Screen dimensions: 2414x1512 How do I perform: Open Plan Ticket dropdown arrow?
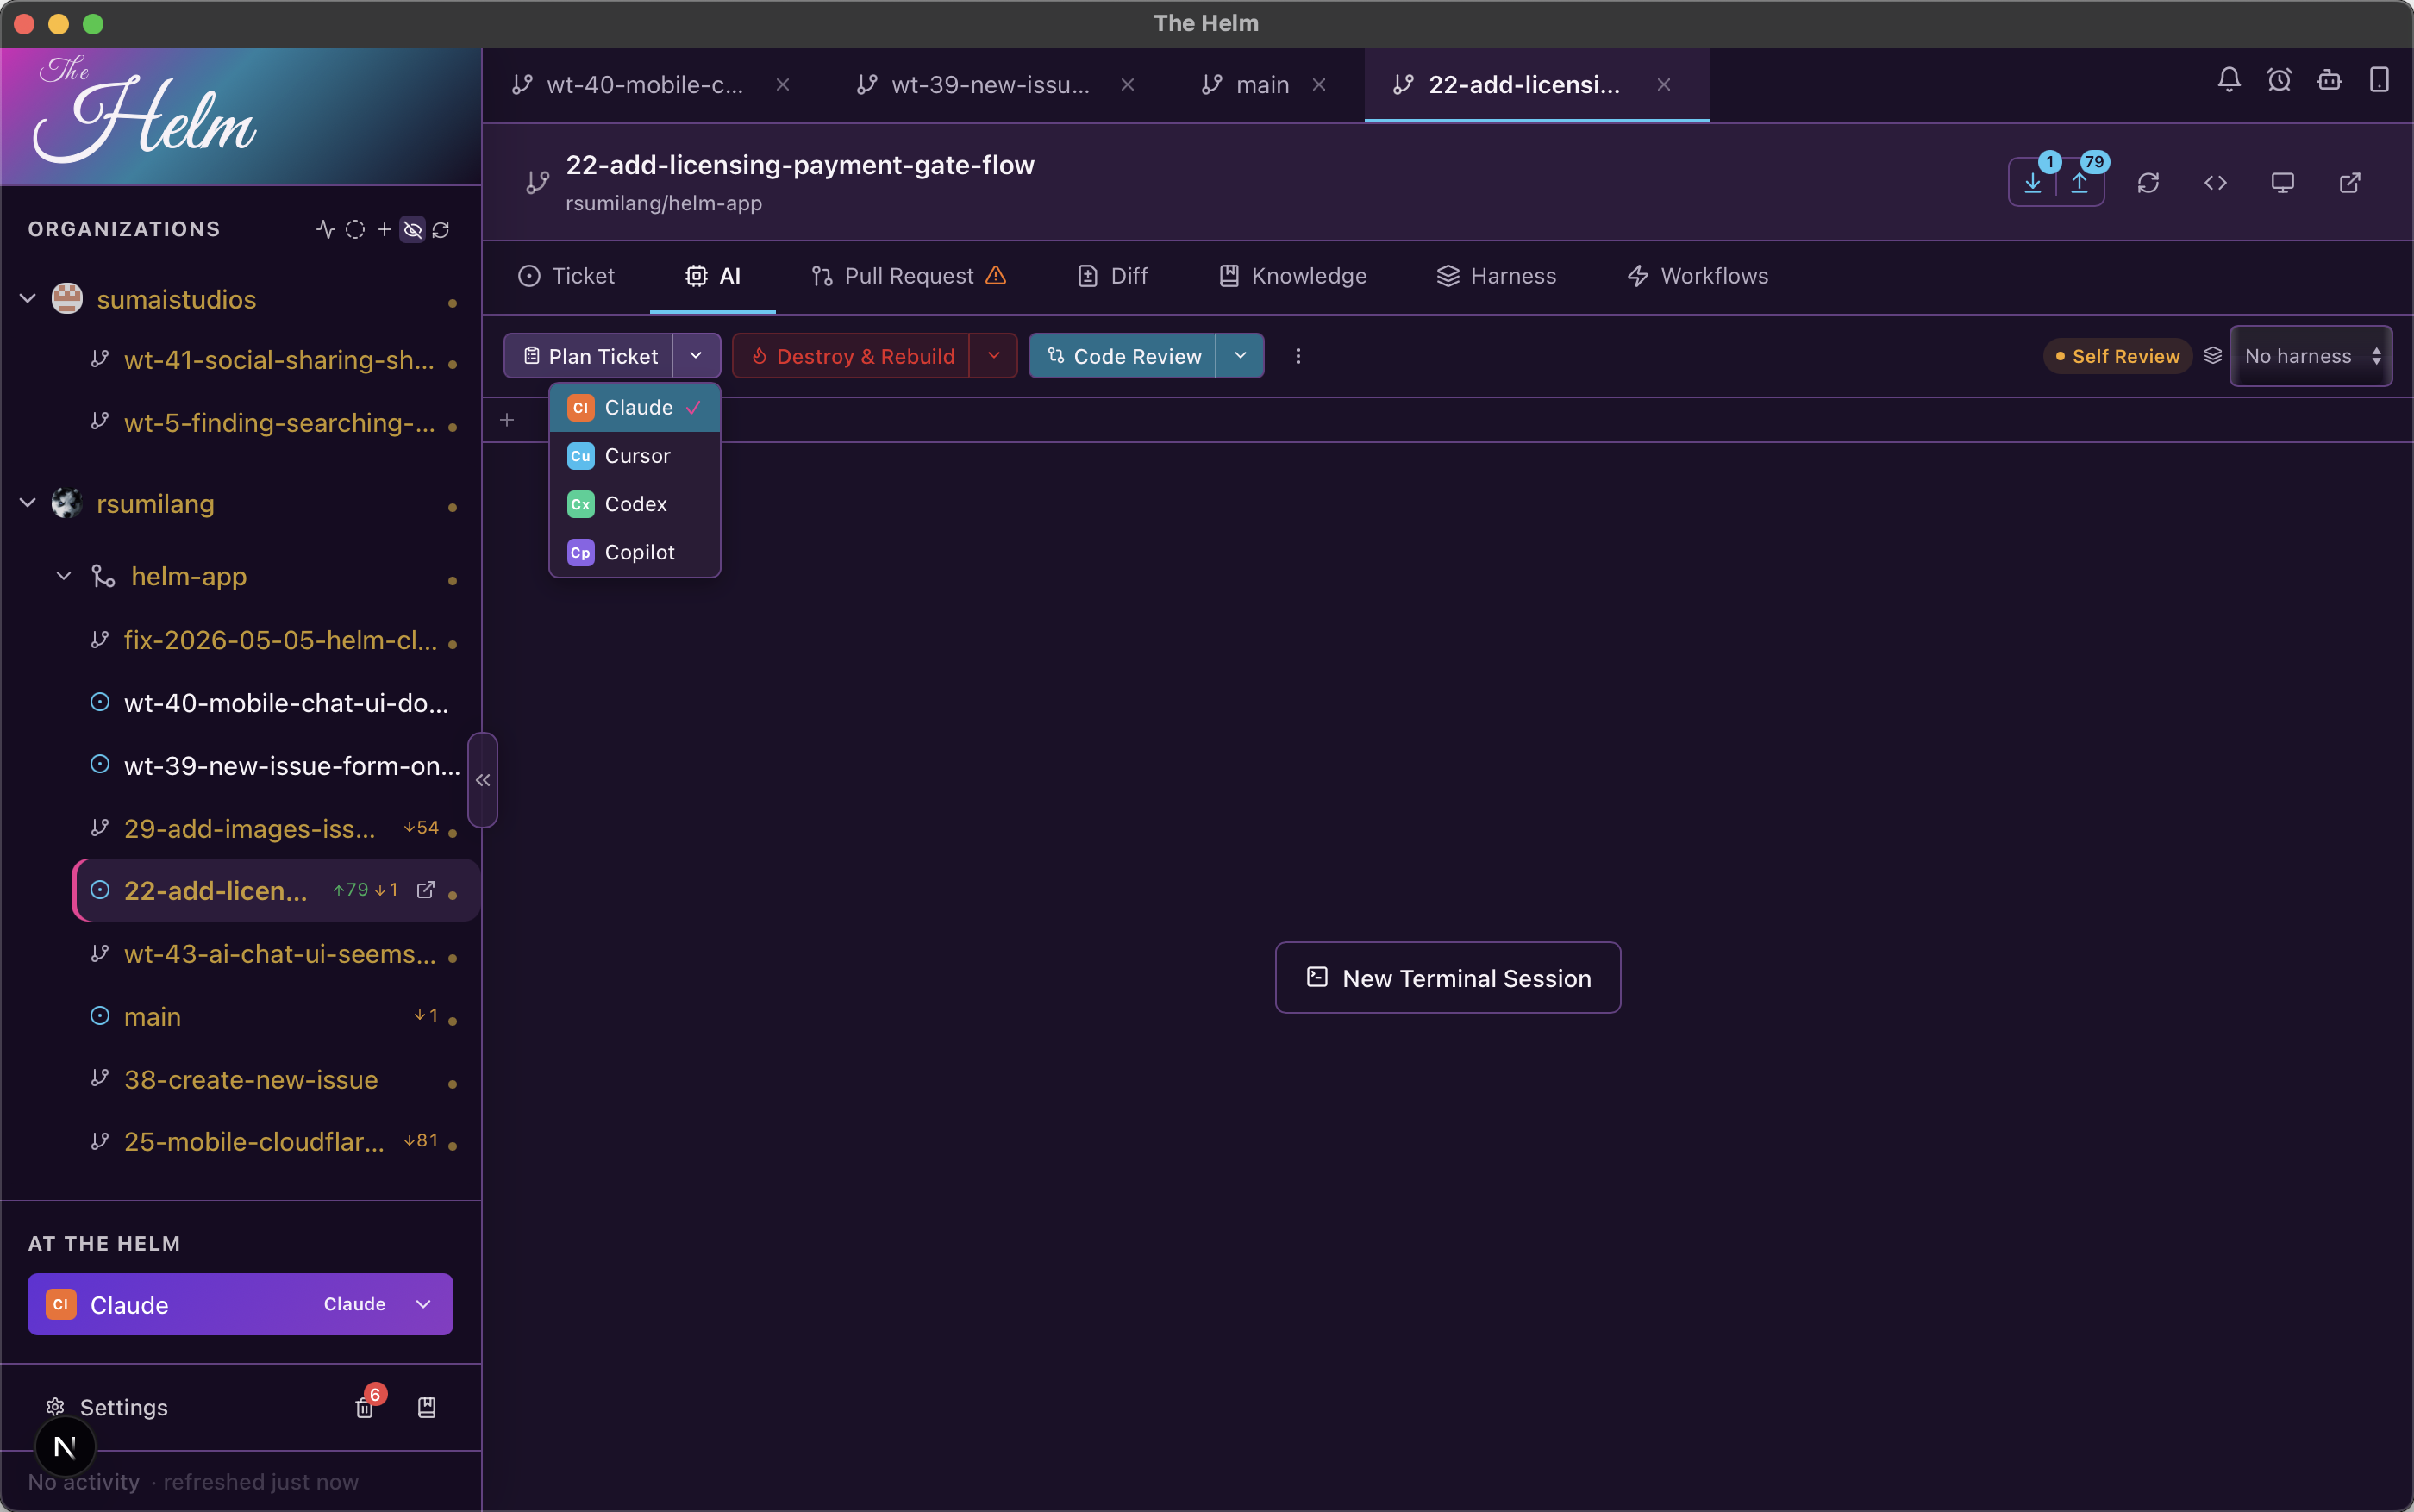[696, 356]
